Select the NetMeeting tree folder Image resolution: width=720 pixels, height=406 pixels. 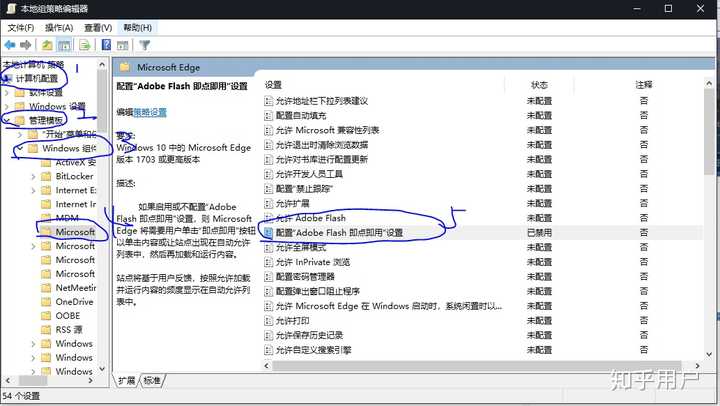pyautogui.click(x=76, y=288)
